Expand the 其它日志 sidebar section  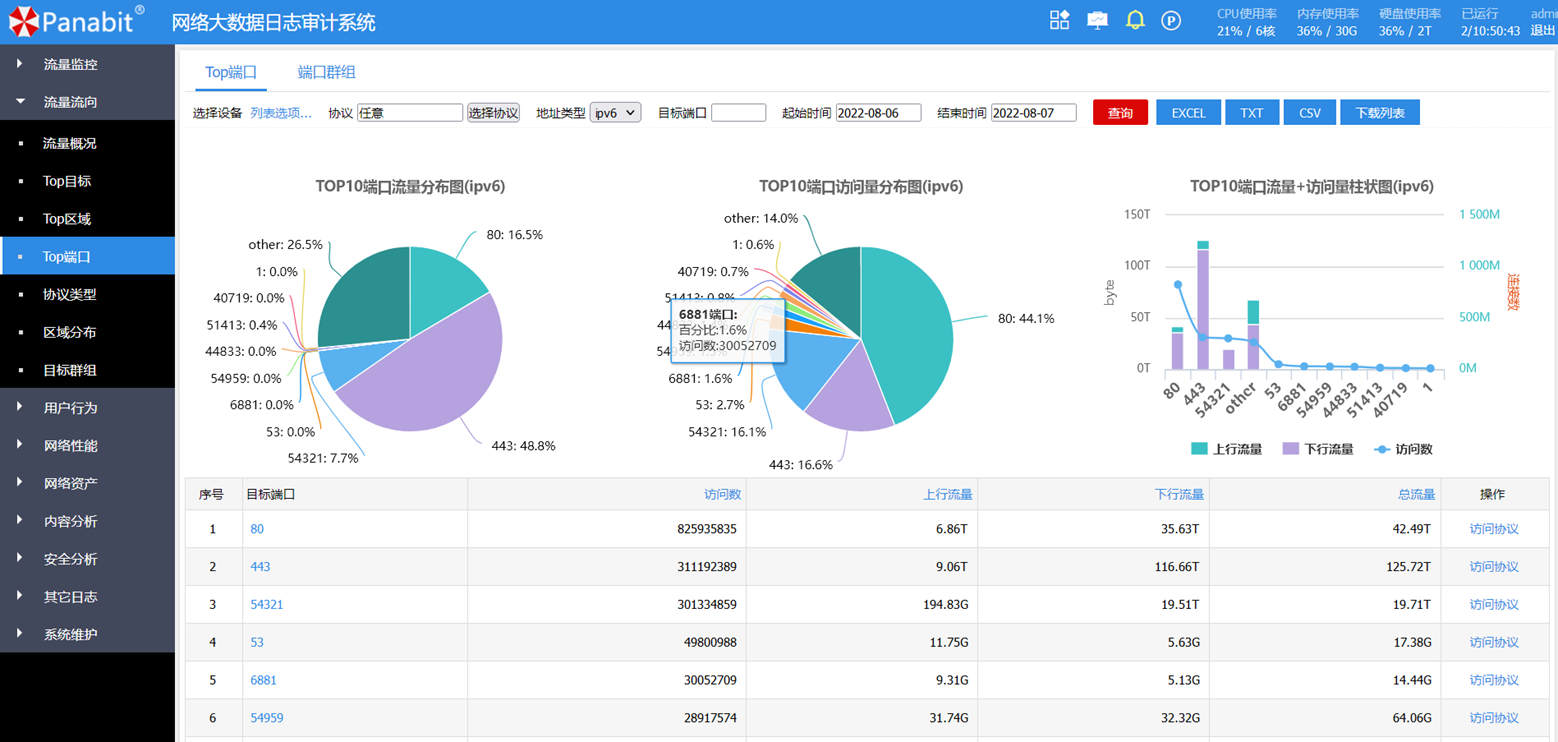87,597
